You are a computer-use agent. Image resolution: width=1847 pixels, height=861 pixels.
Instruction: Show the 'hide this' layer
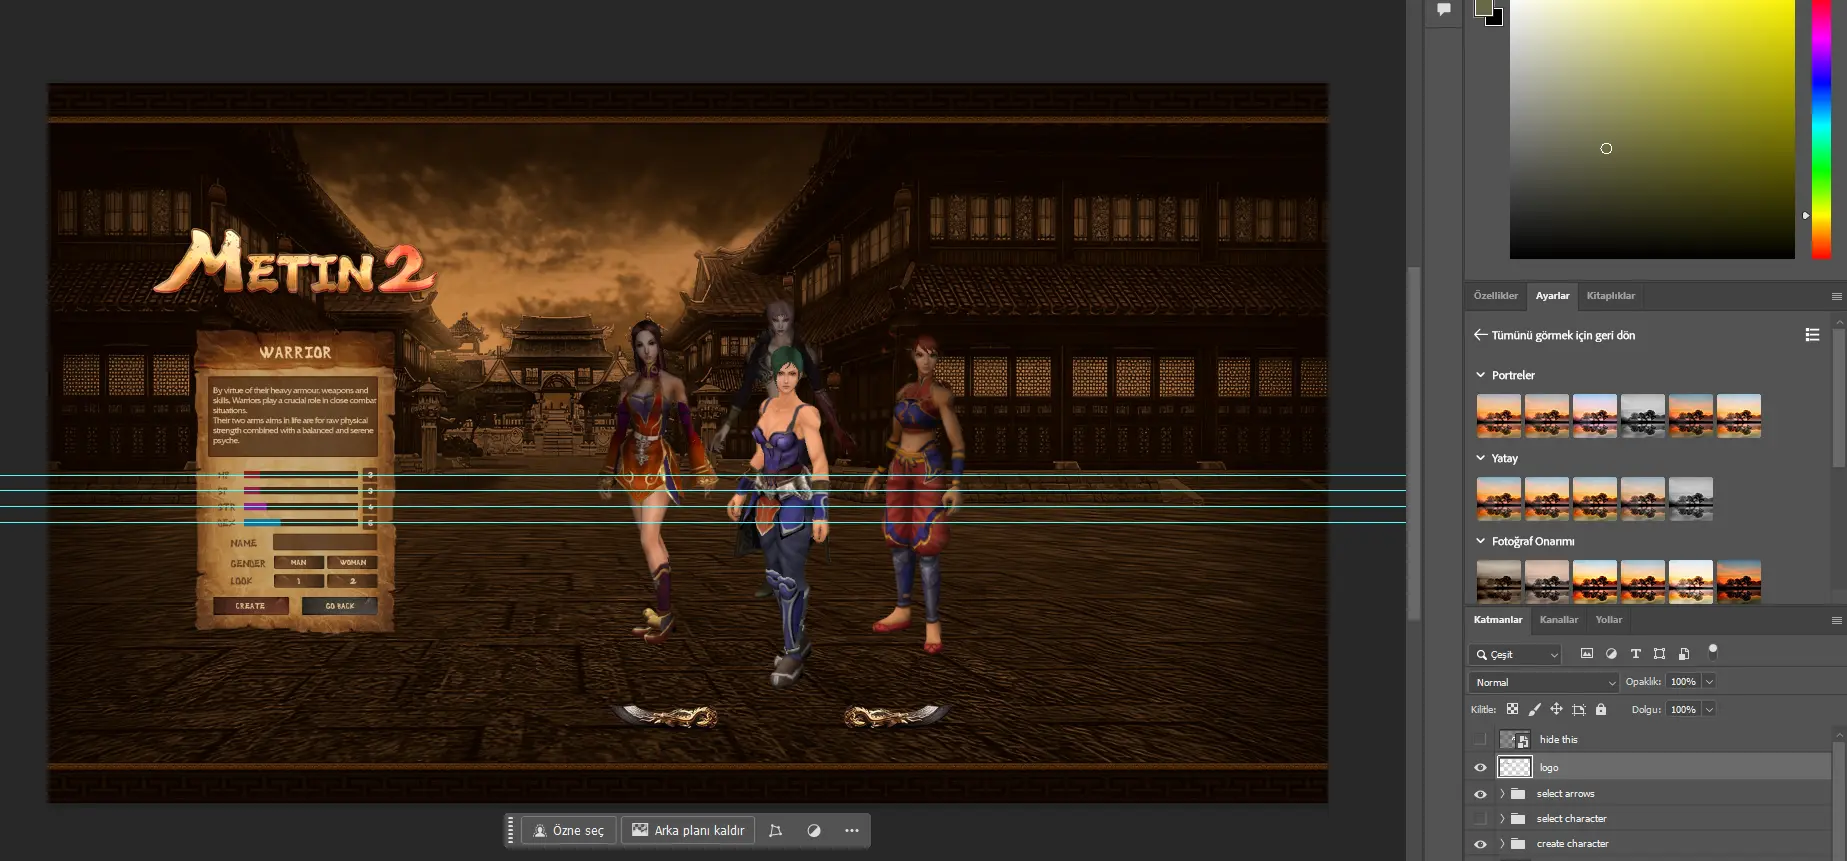tap(1480, 740)
